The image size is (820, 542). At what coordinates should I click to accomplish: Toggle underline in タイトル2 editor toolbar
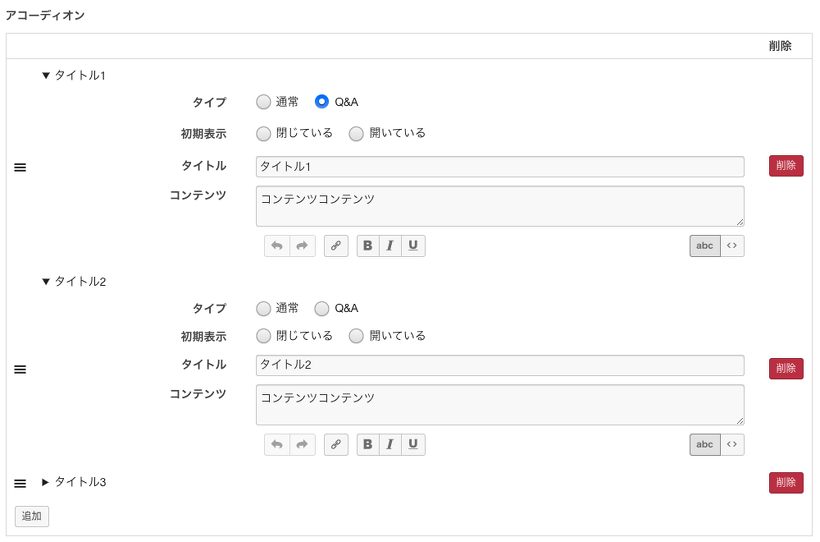[413, 444]
